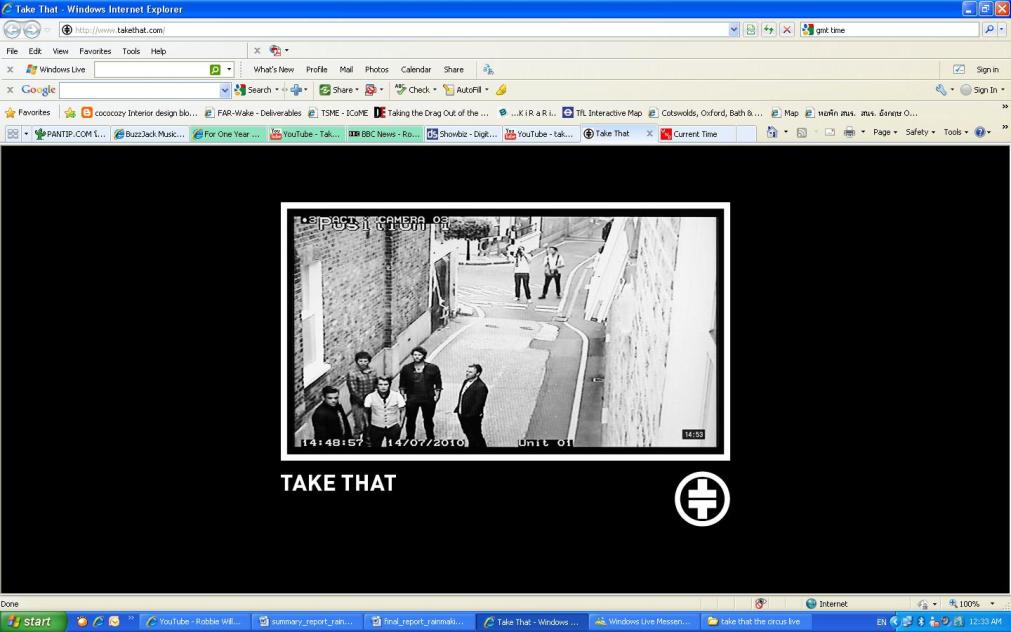Open the search provider dropdown arrow
Viewport: 1011px width, 632px height.
point(1001,30)
